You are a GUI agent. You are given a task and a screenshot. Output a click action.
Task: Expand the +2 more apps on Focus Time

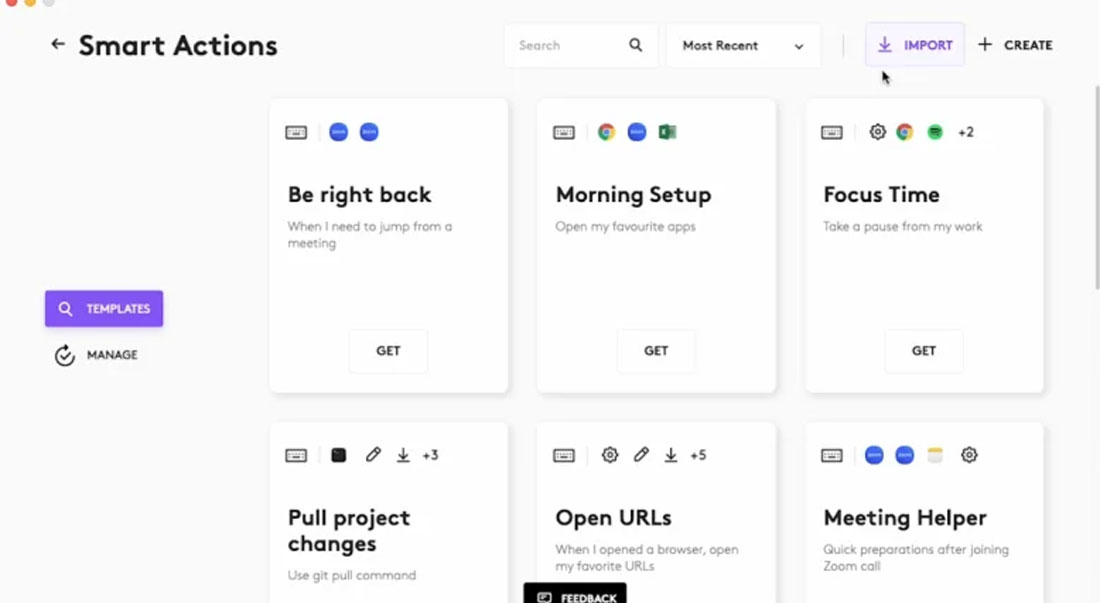pos(966,132)
